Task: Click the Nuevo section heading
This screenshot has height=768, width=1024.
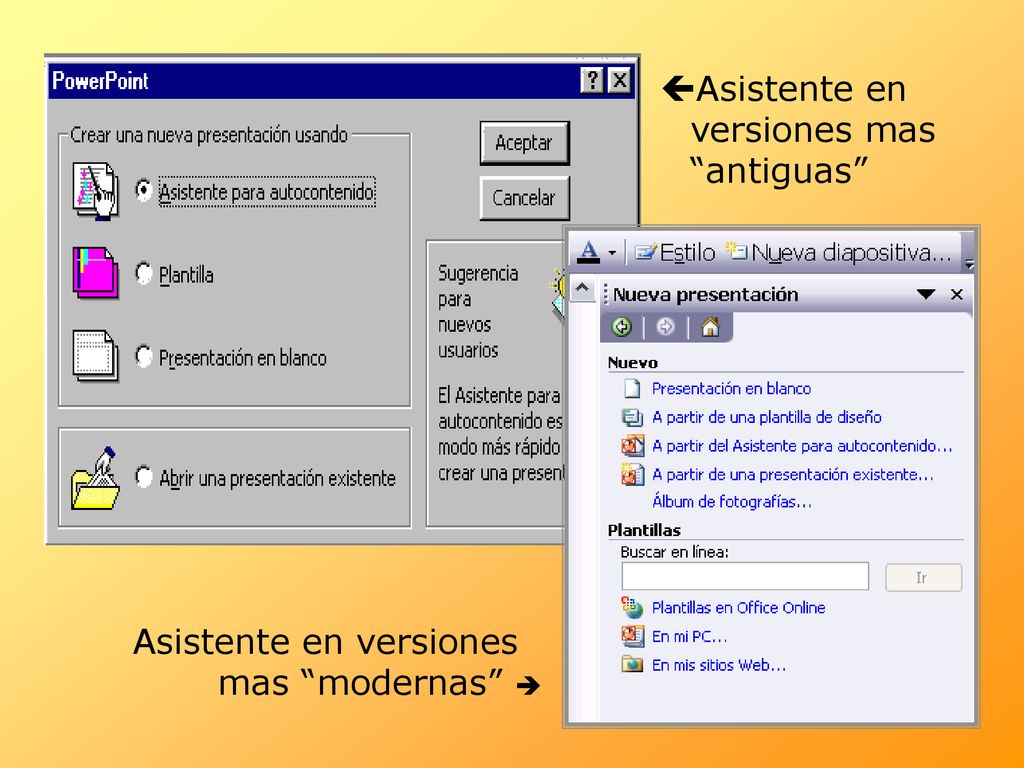Action: point(632,363)
